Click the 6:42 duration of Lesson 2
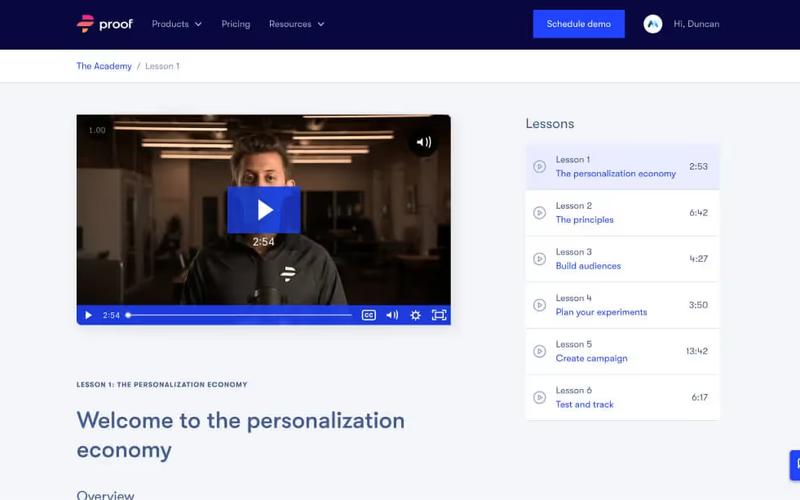This screenshot has width=800, height=500. coord(698,213)
